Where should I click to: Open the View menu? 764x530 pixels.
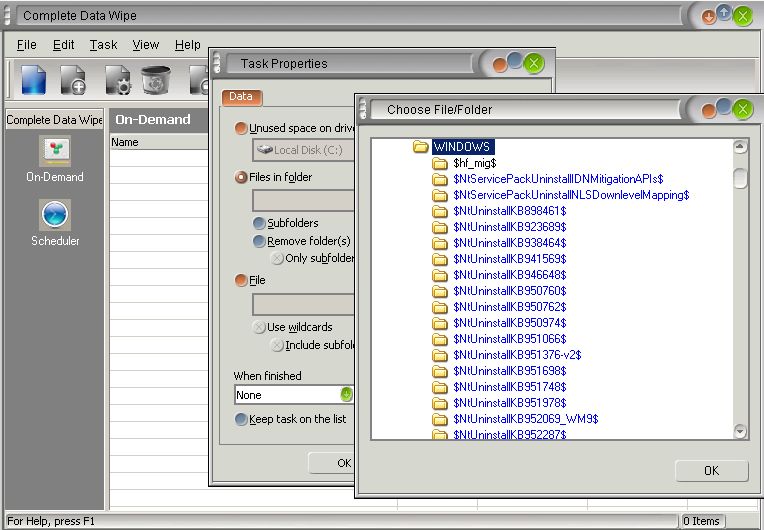(x=146, y=45)
